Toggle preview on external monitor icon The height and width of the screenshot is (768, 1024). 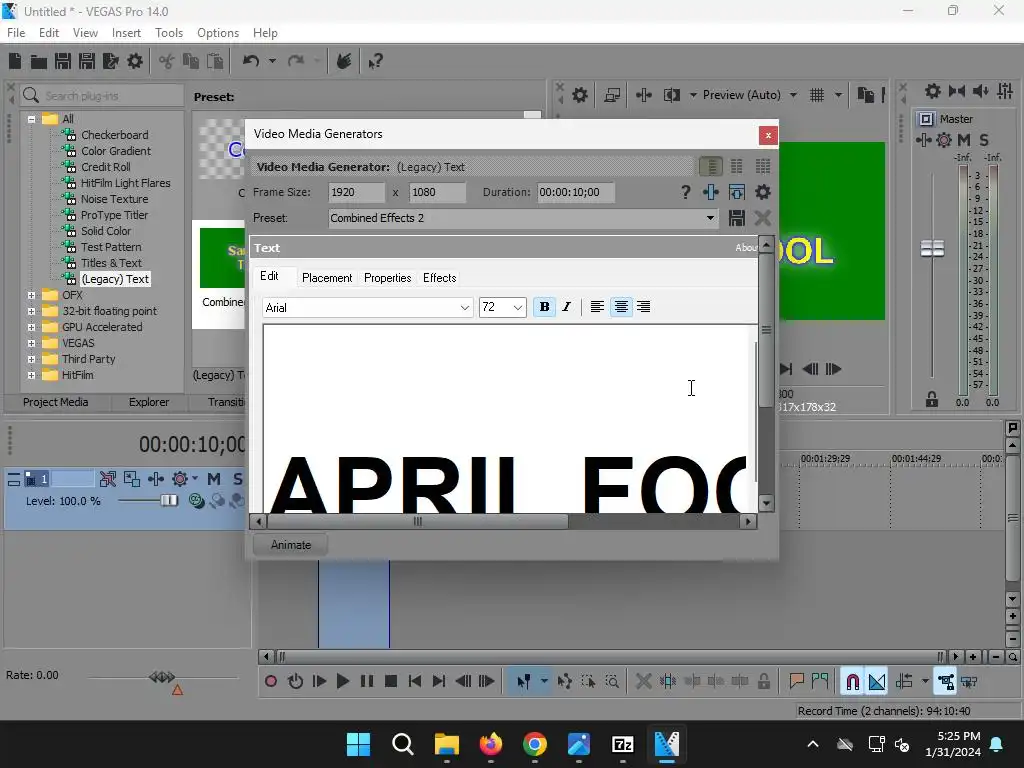tap(612, 95)
